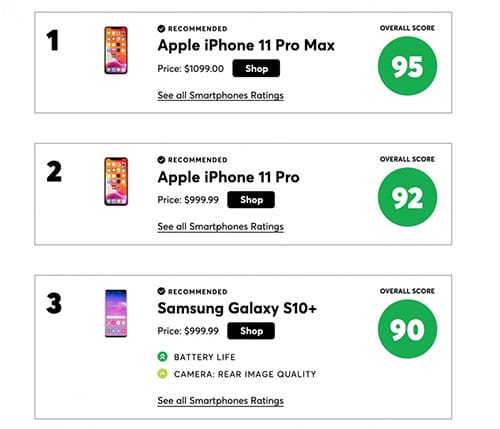This screenshot has height=429, width=500.
Task: Click the Recommended checkmark badge for iPhone 11 Pro
Action: (x=161, y=160)
